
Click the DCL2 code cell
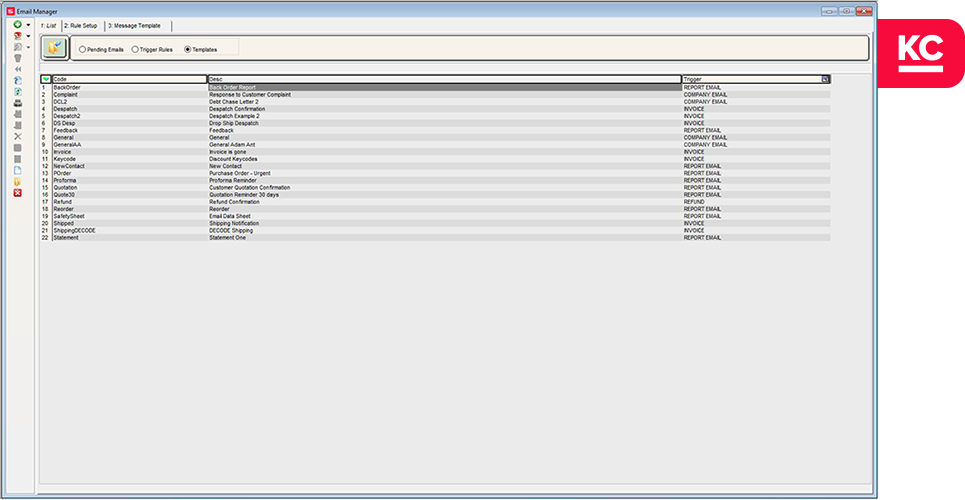point(60,102)
